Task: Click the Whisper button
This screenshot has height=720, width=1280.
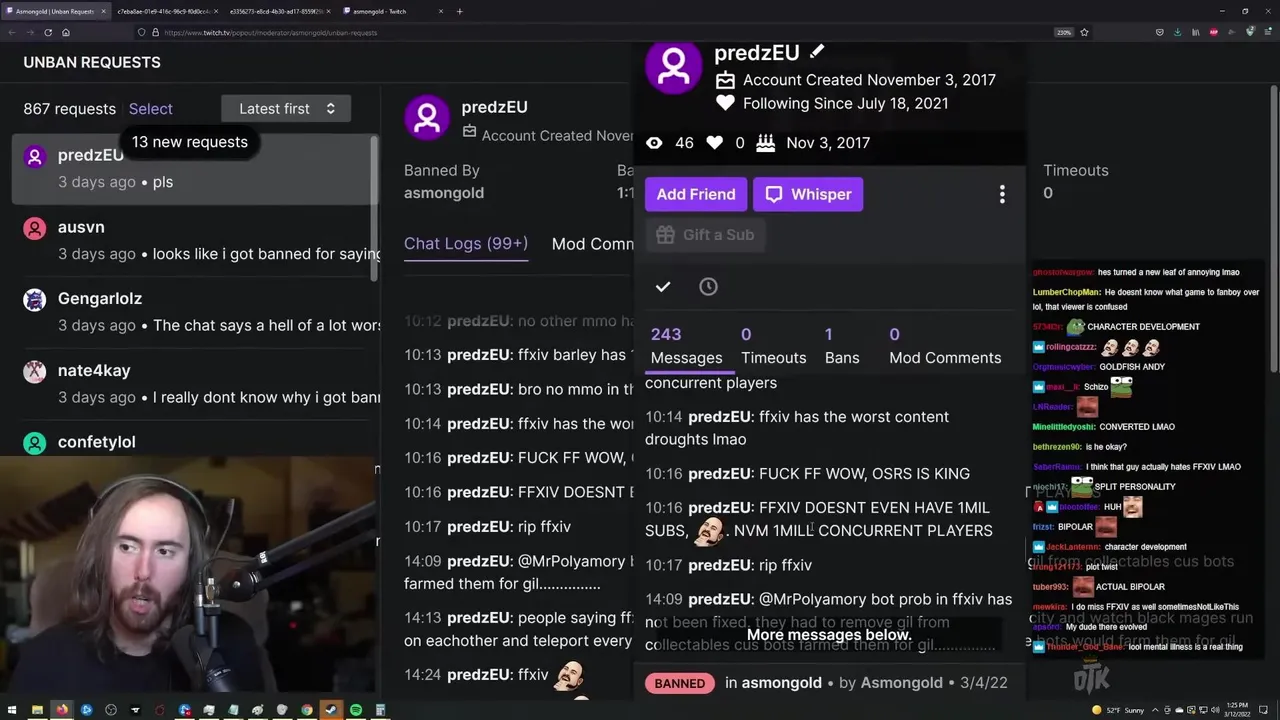Action: click(808, 194)
